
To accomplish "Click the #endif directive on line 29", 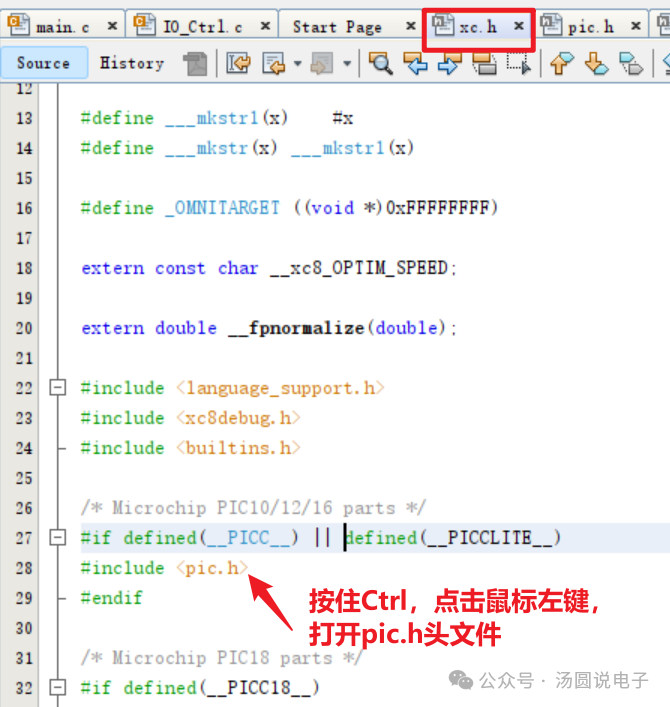I will (111, 598).
